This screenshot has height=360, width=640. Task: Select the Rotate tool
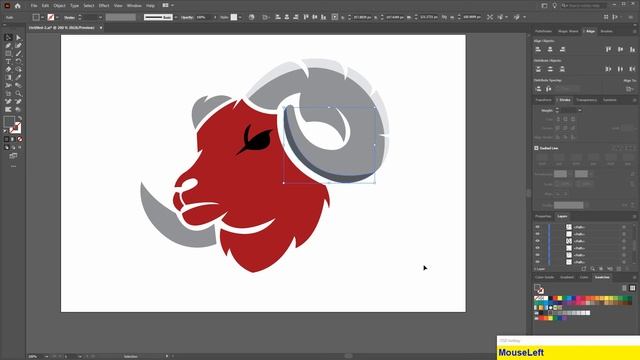[18, 62]
